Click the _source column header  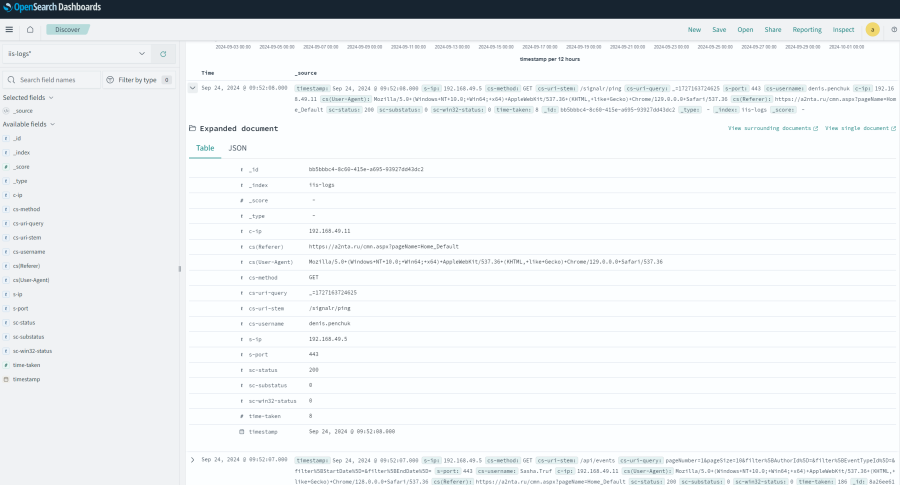(x=306, y=73)
